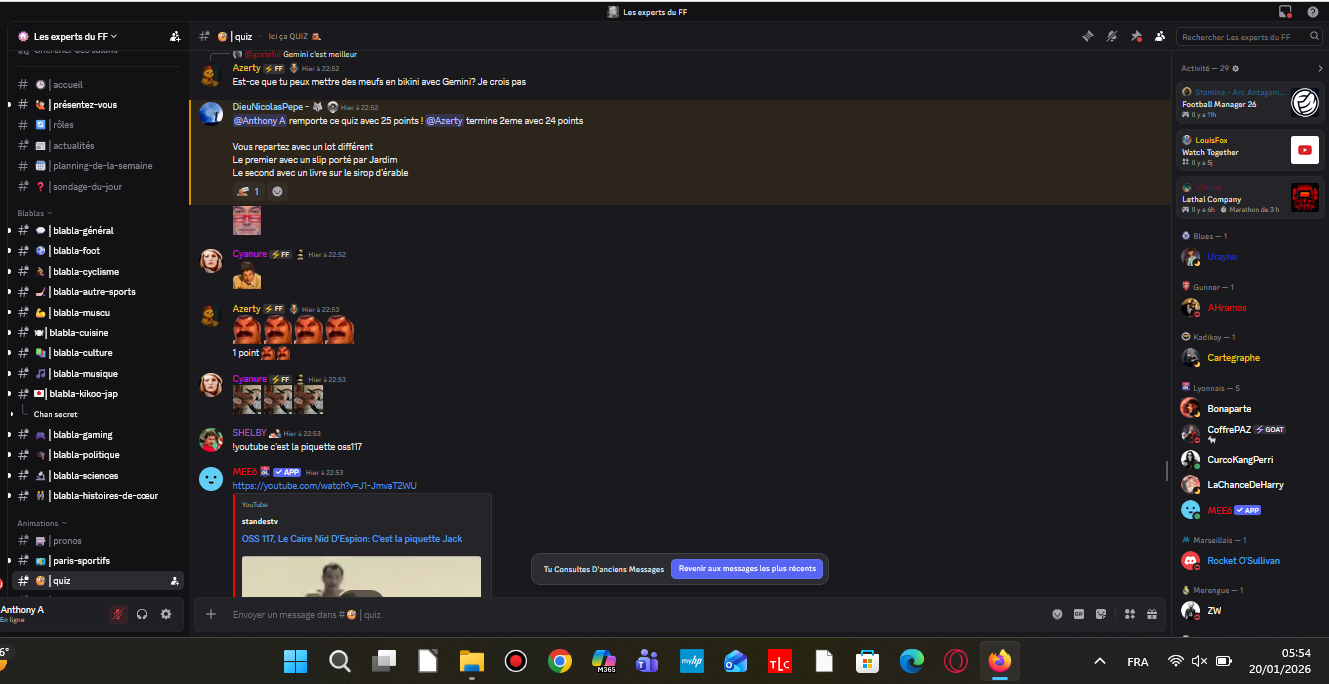Click Revenir aux messages les plus récents
This screenshot has height=684, width=1329.
[x=747, y=569]
